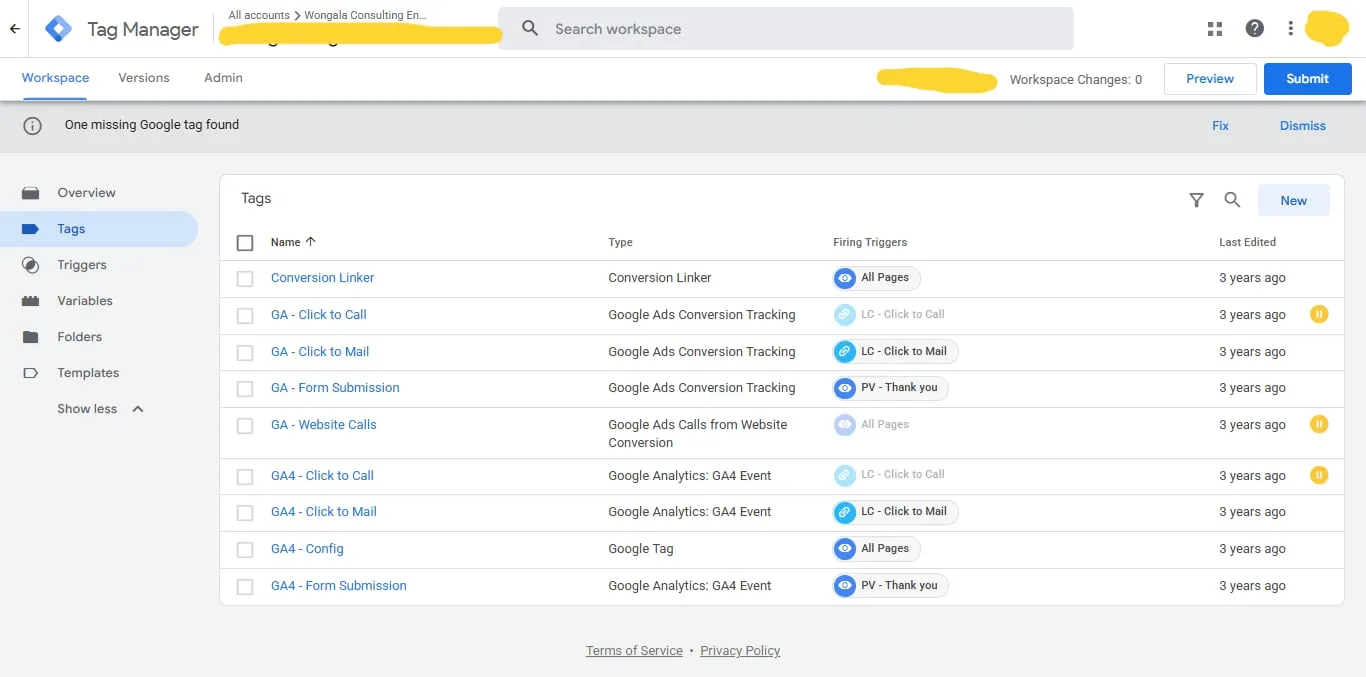Open the filter funnel icon in Tags
Viewport: 1366px width, 677px height.
(1196, 200)
